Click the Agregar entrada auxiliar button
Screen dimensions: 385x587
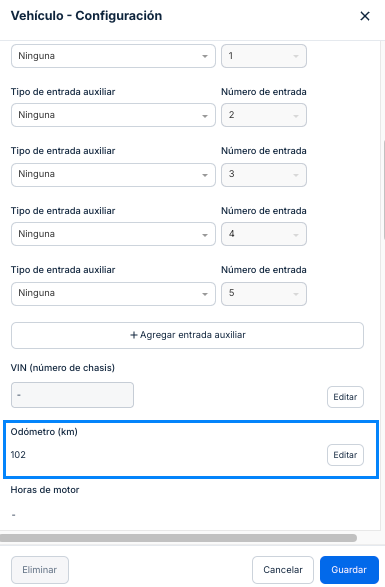(x=187, y=335)
